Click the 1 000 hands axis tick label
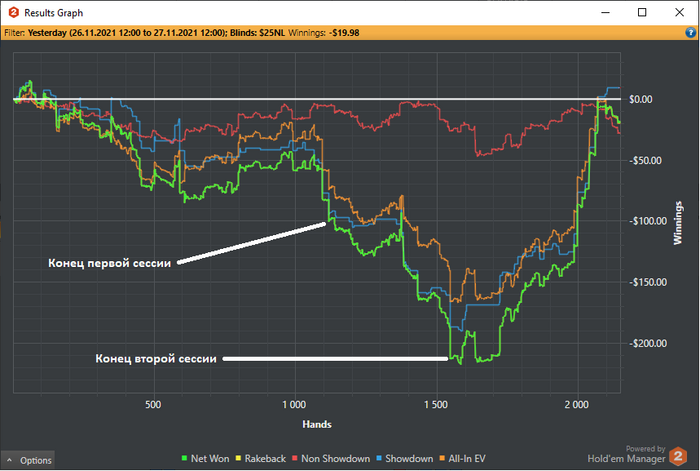This screenshot has width=700, height=471. pyautogui.click(x=294, y=404)
